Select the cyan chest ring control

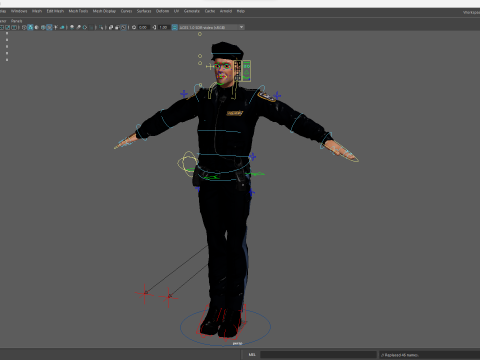(219, 131)
